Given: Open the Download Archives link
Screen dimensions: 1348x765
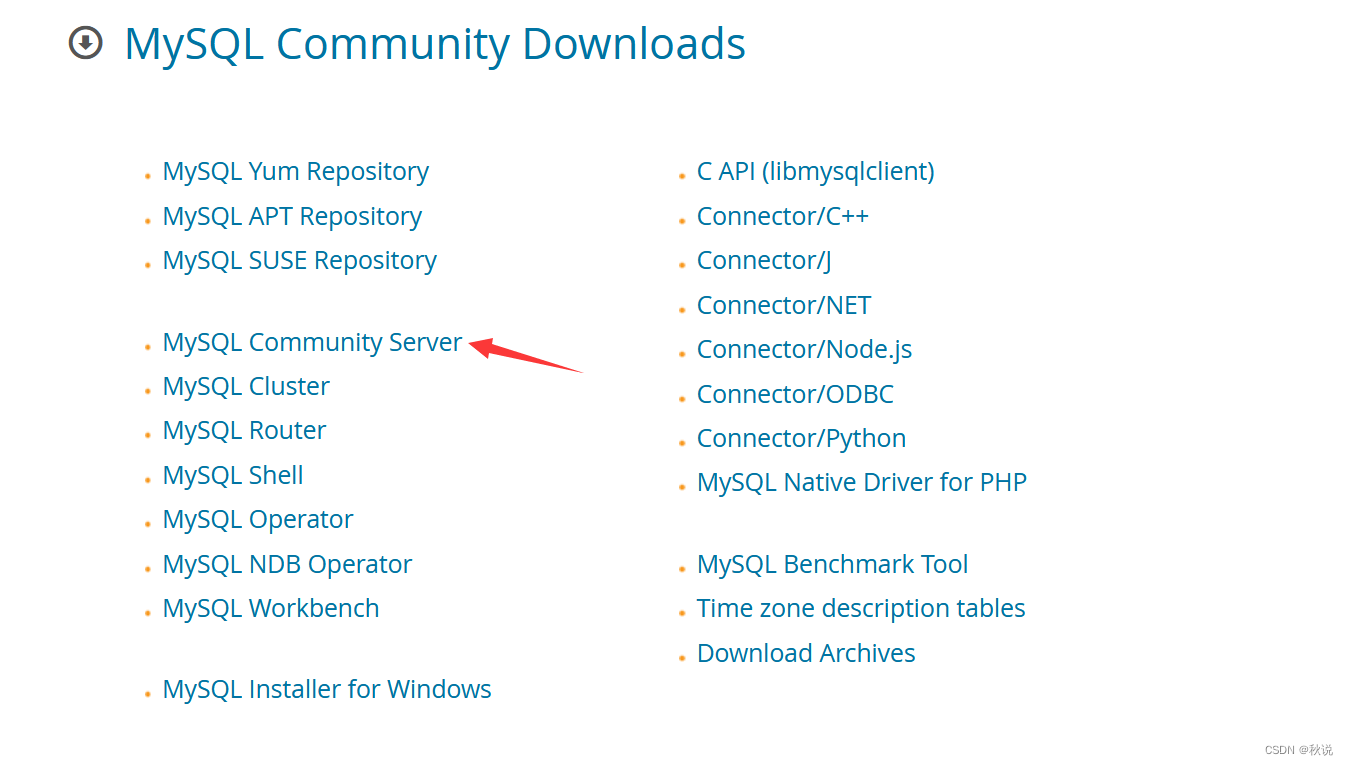Looking at the screenshot, I should click(806, 653).
